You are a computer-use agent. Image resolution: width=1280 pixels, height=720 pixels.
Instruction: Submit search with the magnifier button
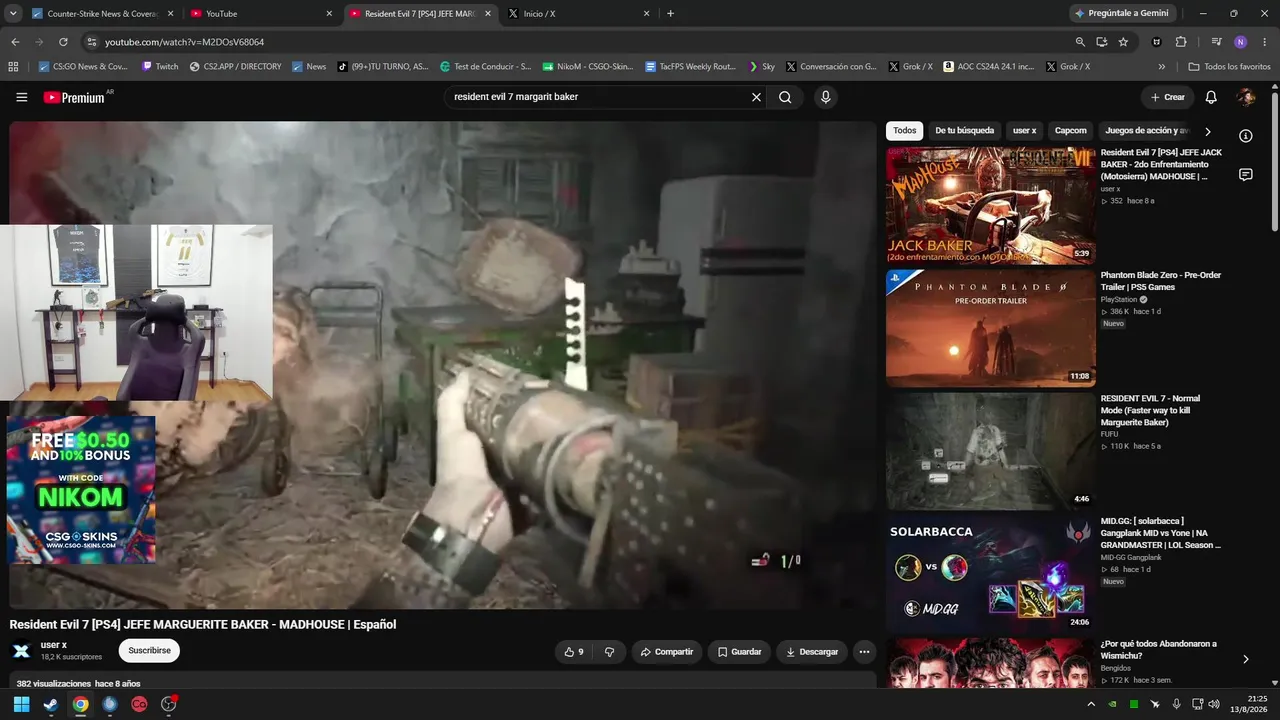coord(785,97)
